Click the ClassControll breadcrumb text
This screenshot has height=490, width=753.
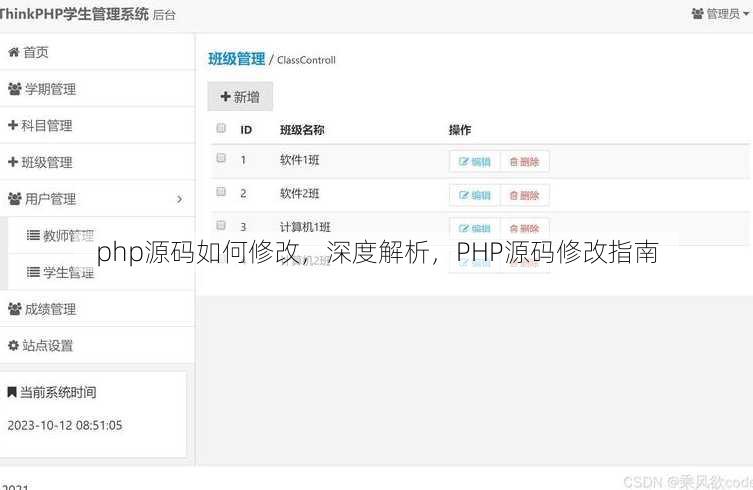[x=306, y=60]
